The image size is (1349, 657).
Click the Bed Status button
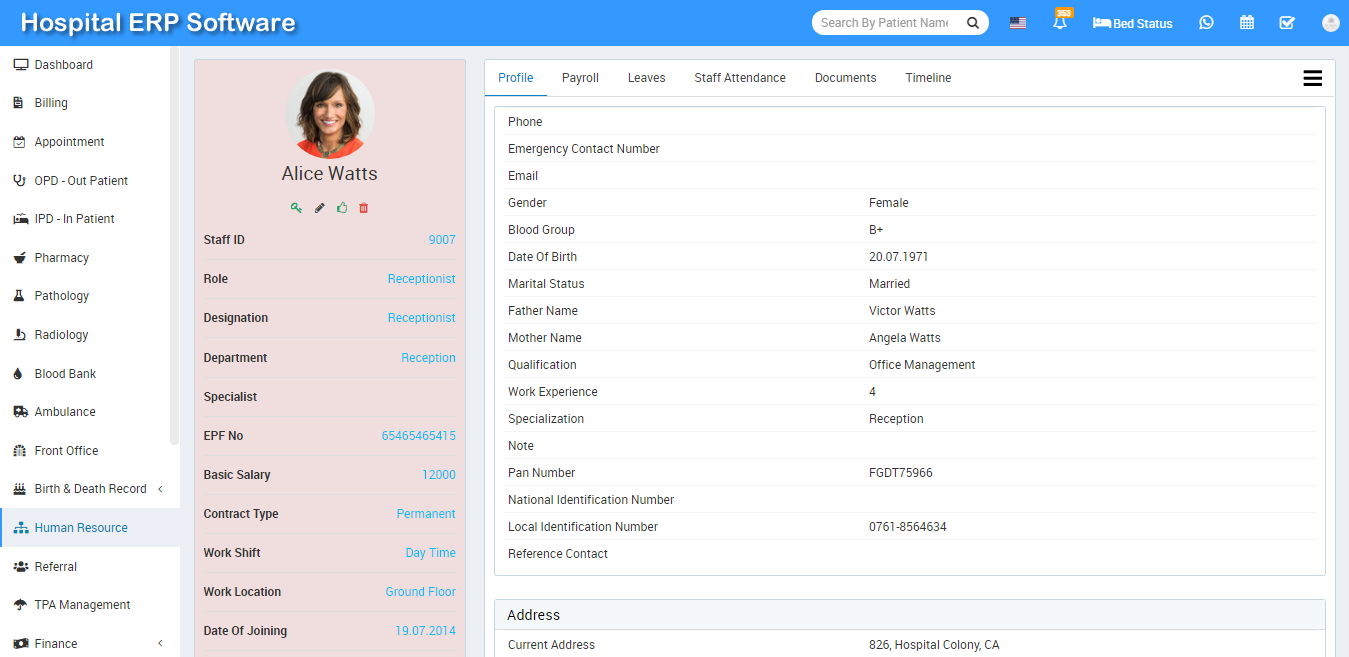point(1133,23)
